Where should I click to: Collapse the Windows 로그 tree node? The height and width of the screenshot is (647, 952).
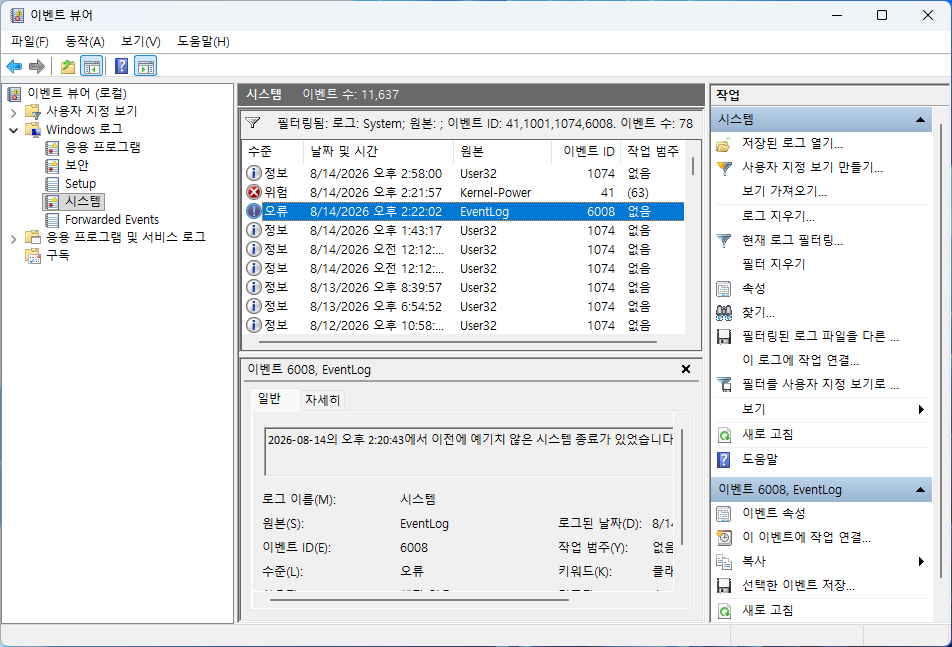coord(13,130)
